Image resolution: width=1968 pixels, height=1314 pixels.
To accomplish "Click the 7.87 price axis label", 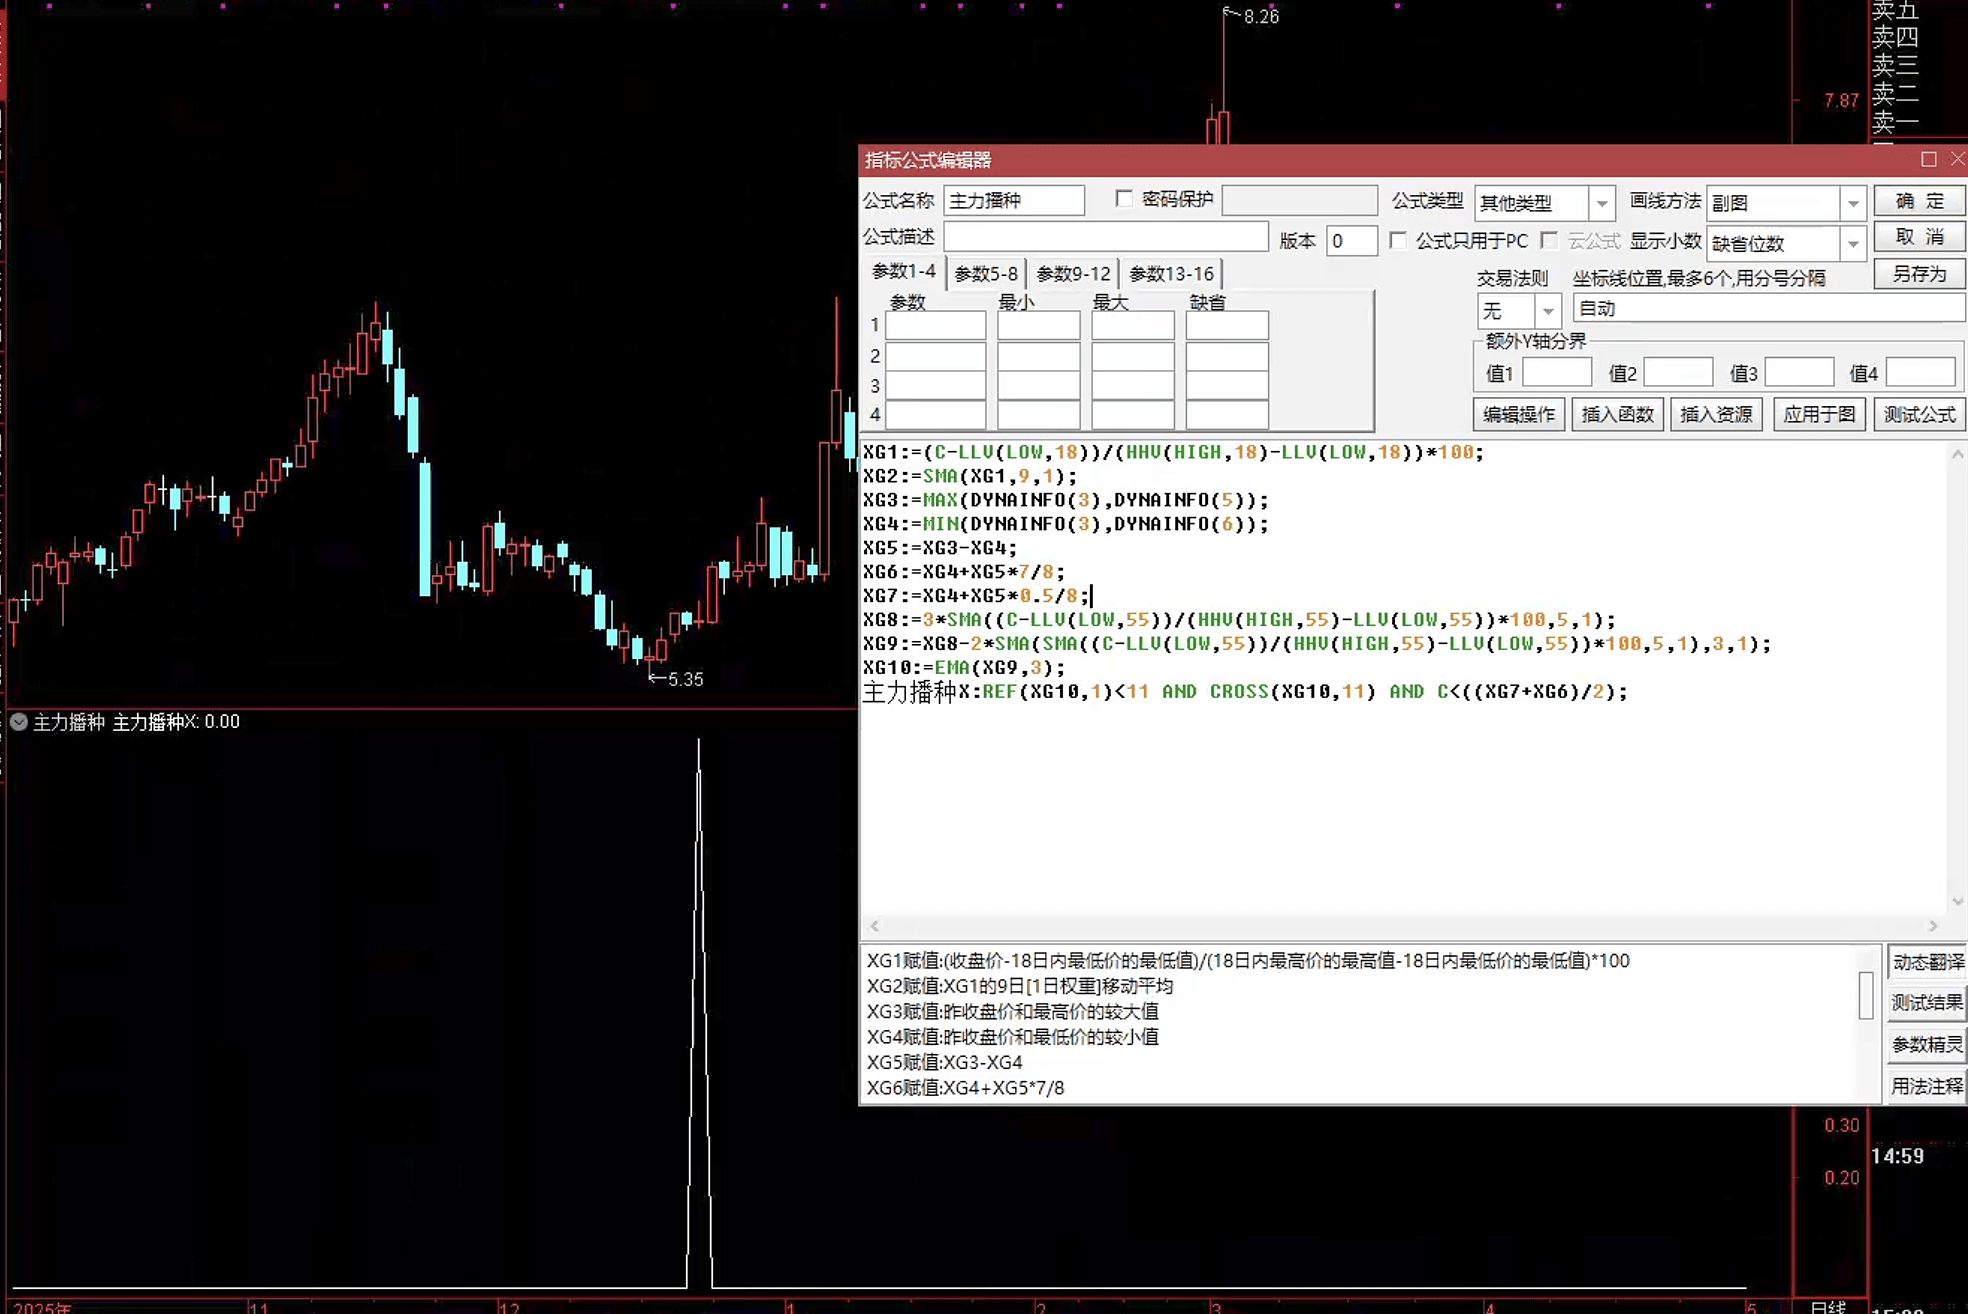I will pos(1841,101).
